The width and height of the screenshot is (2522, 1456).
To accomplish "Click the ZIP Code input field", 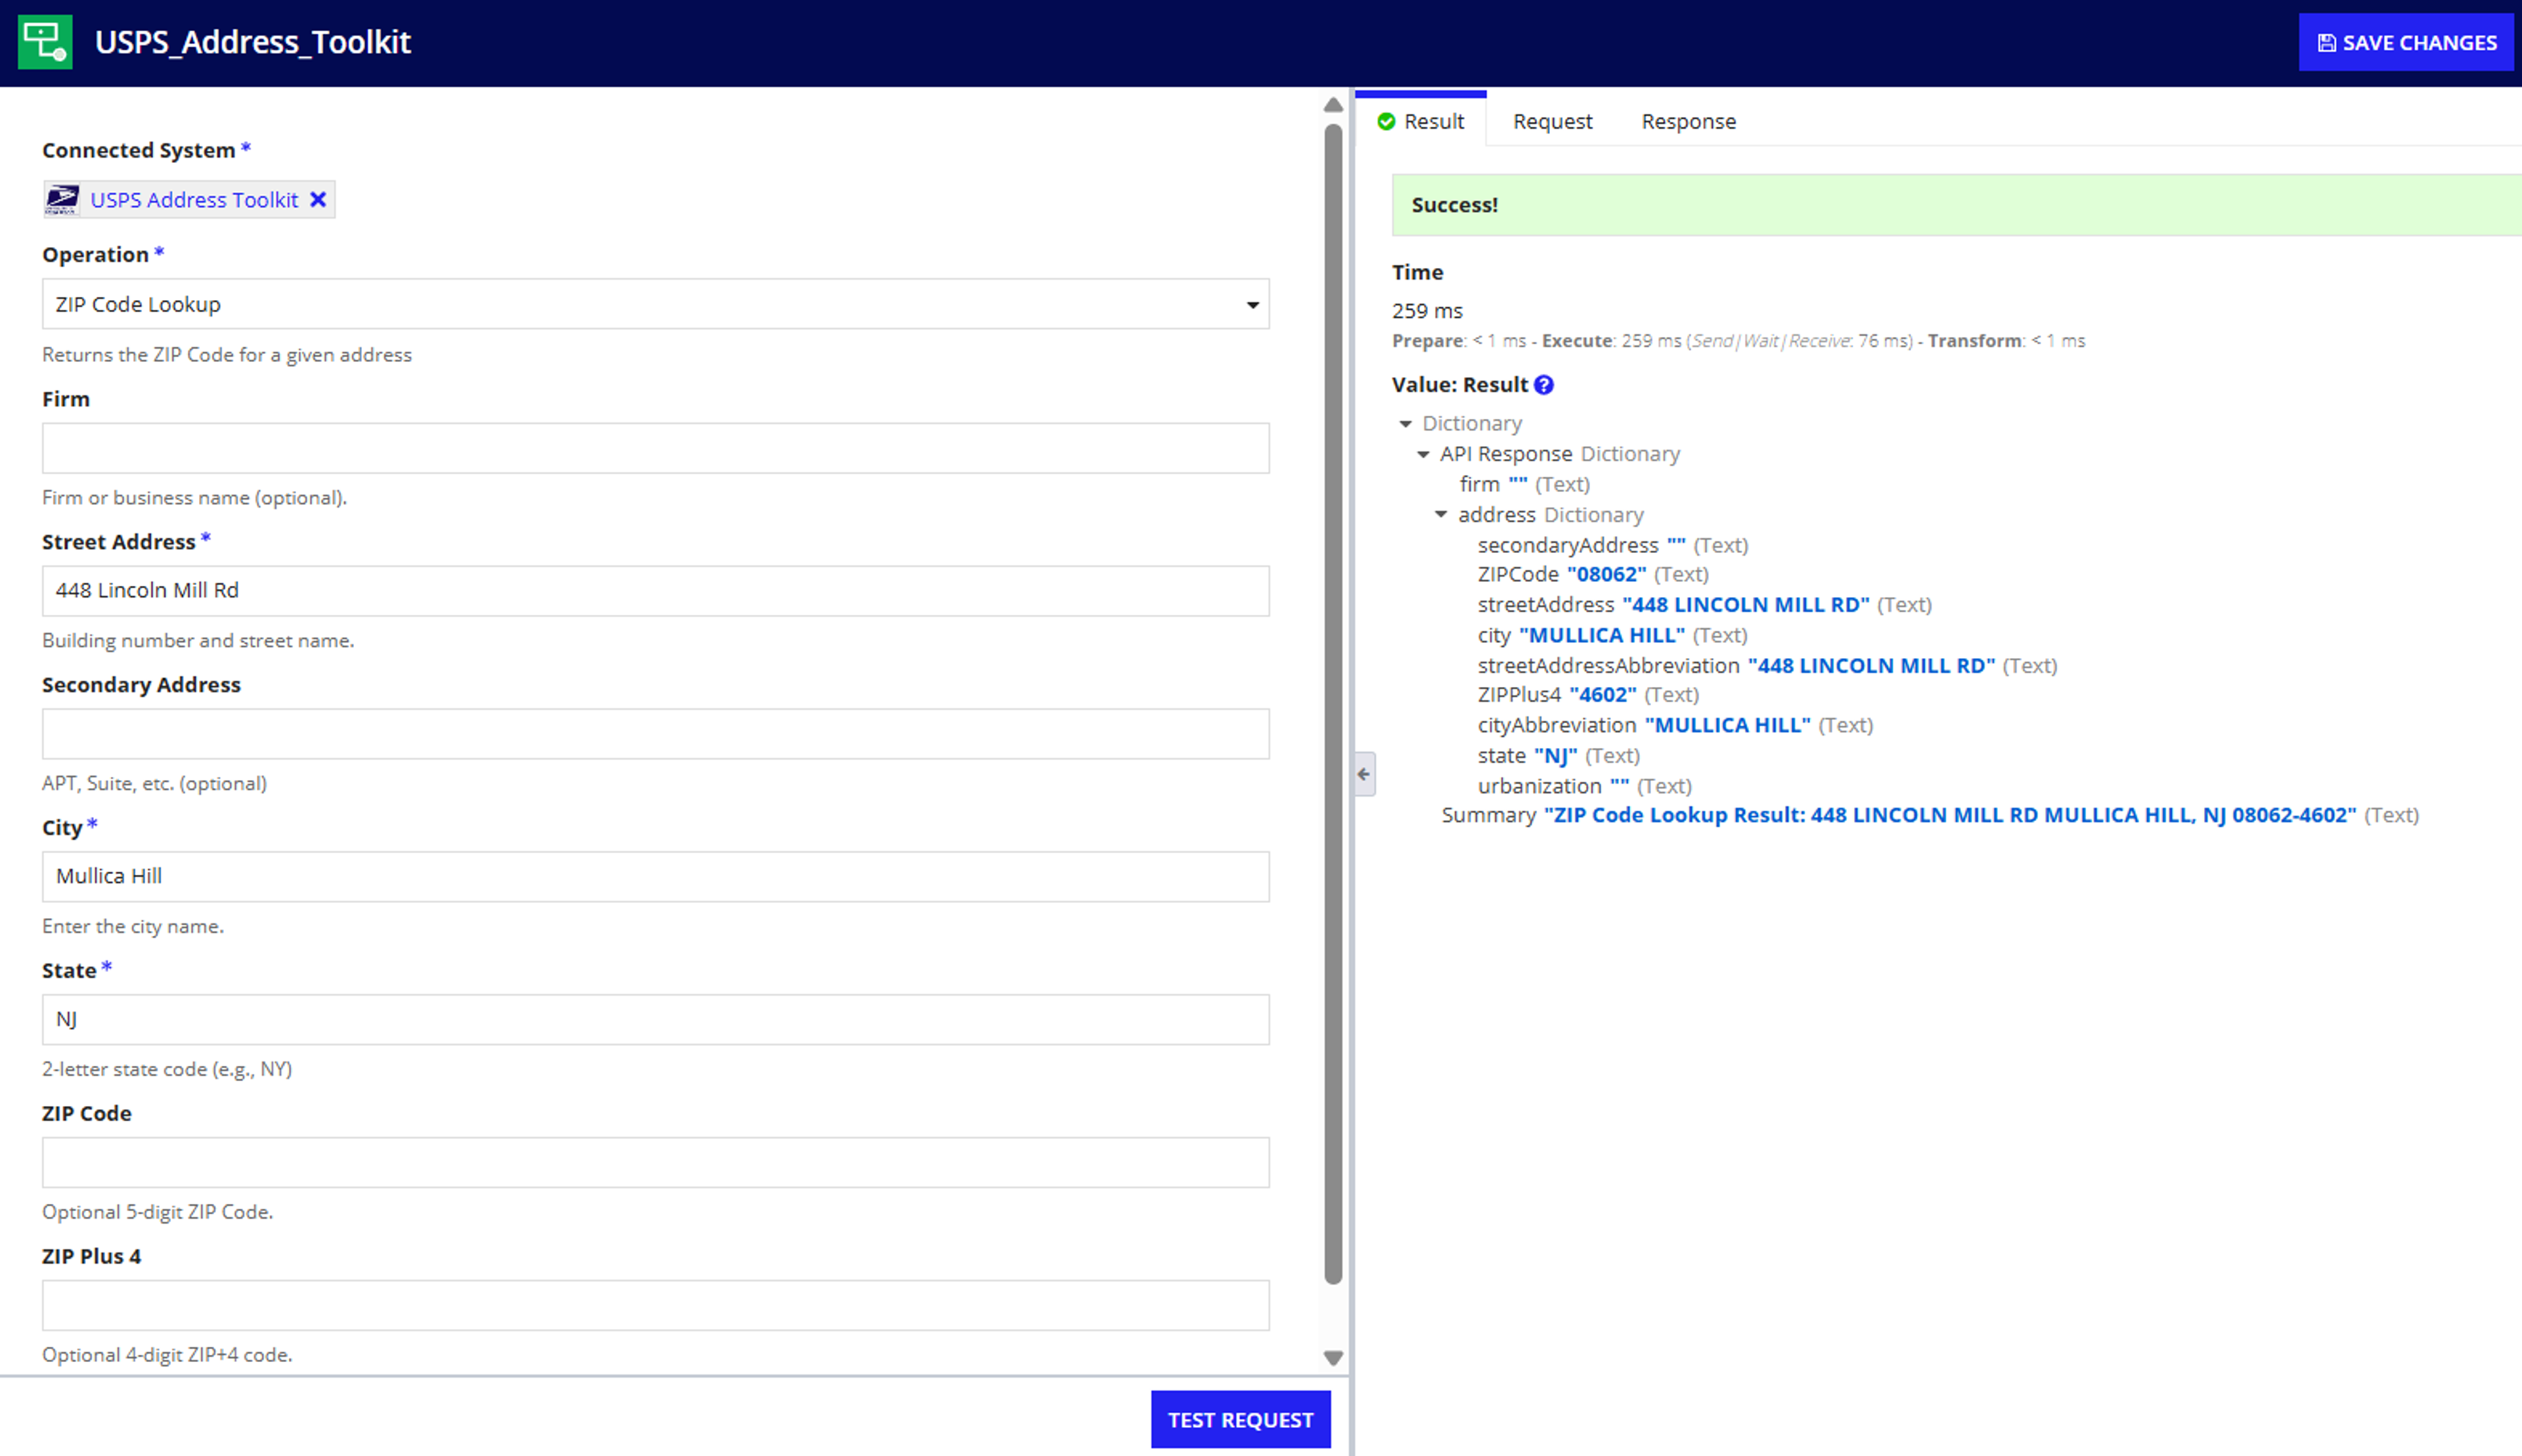I will coord(656,1163).
